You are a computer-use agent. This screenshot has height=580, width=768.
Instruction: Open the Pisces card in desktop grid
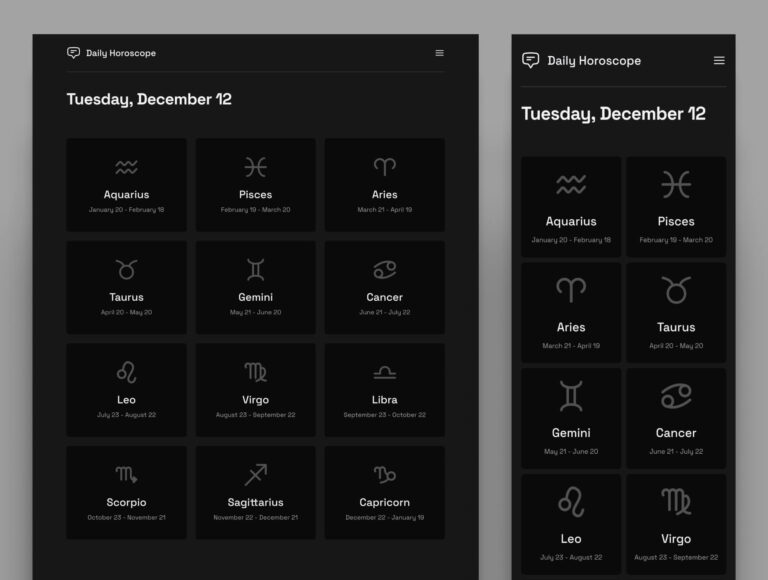256,185
